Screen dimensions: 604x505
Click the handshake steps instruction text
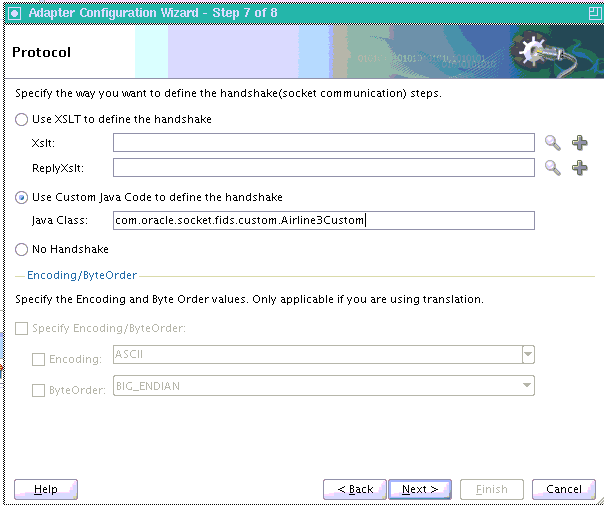click(228, 94)
